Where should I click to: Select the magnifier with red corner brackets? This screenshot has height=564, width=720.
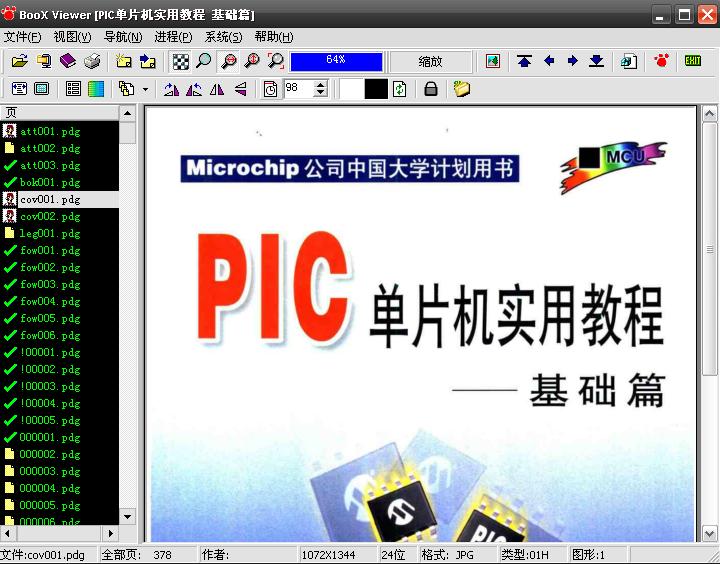point(276,61)
